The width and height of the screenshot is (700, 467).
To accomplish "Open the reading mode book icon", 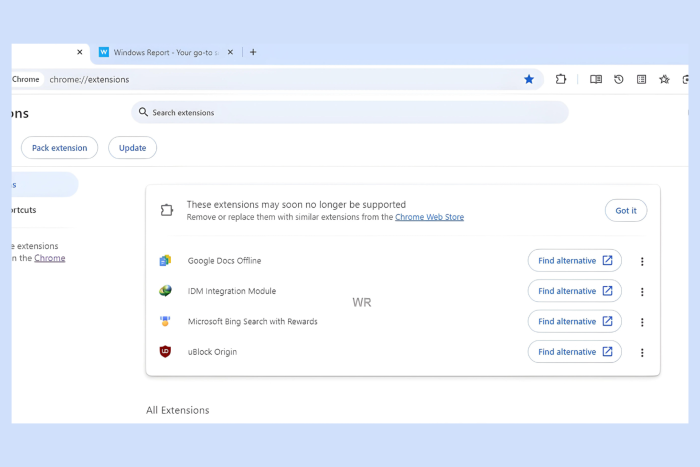I will pyautogui.click(x=596, y=79).
